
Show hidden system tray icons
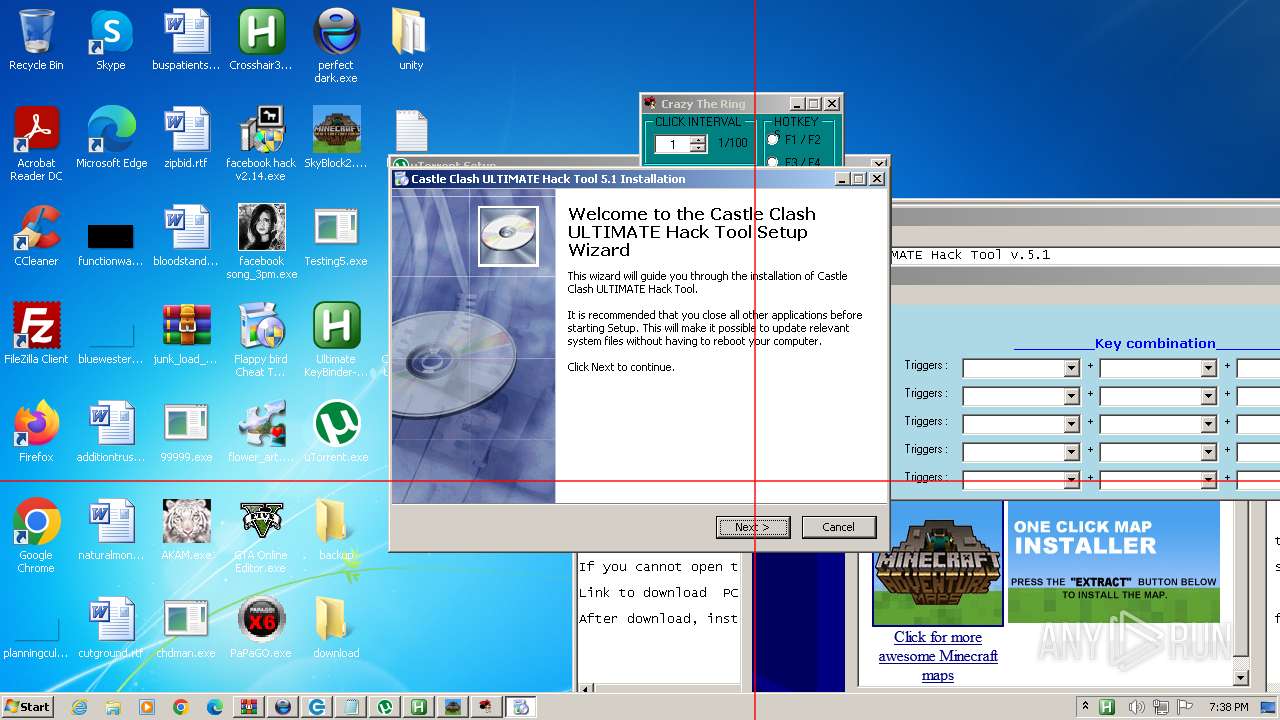(1085, 707)
